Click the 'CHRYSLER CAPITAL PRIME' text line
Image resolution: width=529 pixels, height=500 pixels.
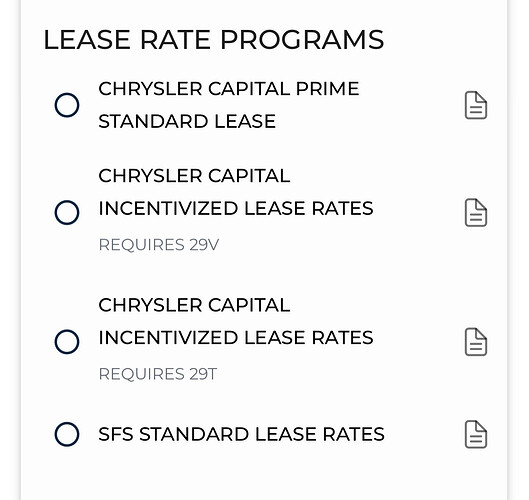click(229, 89)
